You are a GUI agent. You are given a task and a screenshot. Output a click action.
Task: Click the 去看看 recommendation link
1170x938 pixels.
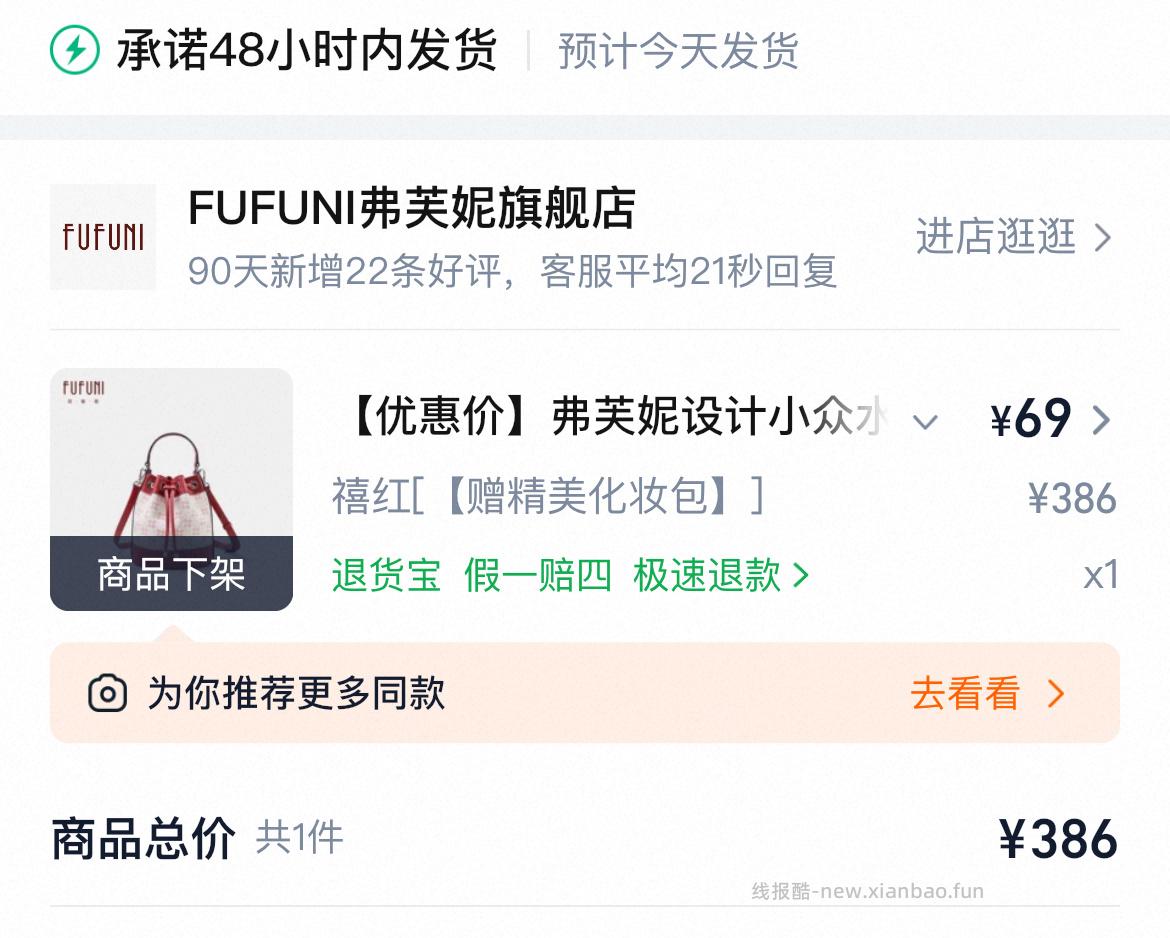tap(963, 693)
